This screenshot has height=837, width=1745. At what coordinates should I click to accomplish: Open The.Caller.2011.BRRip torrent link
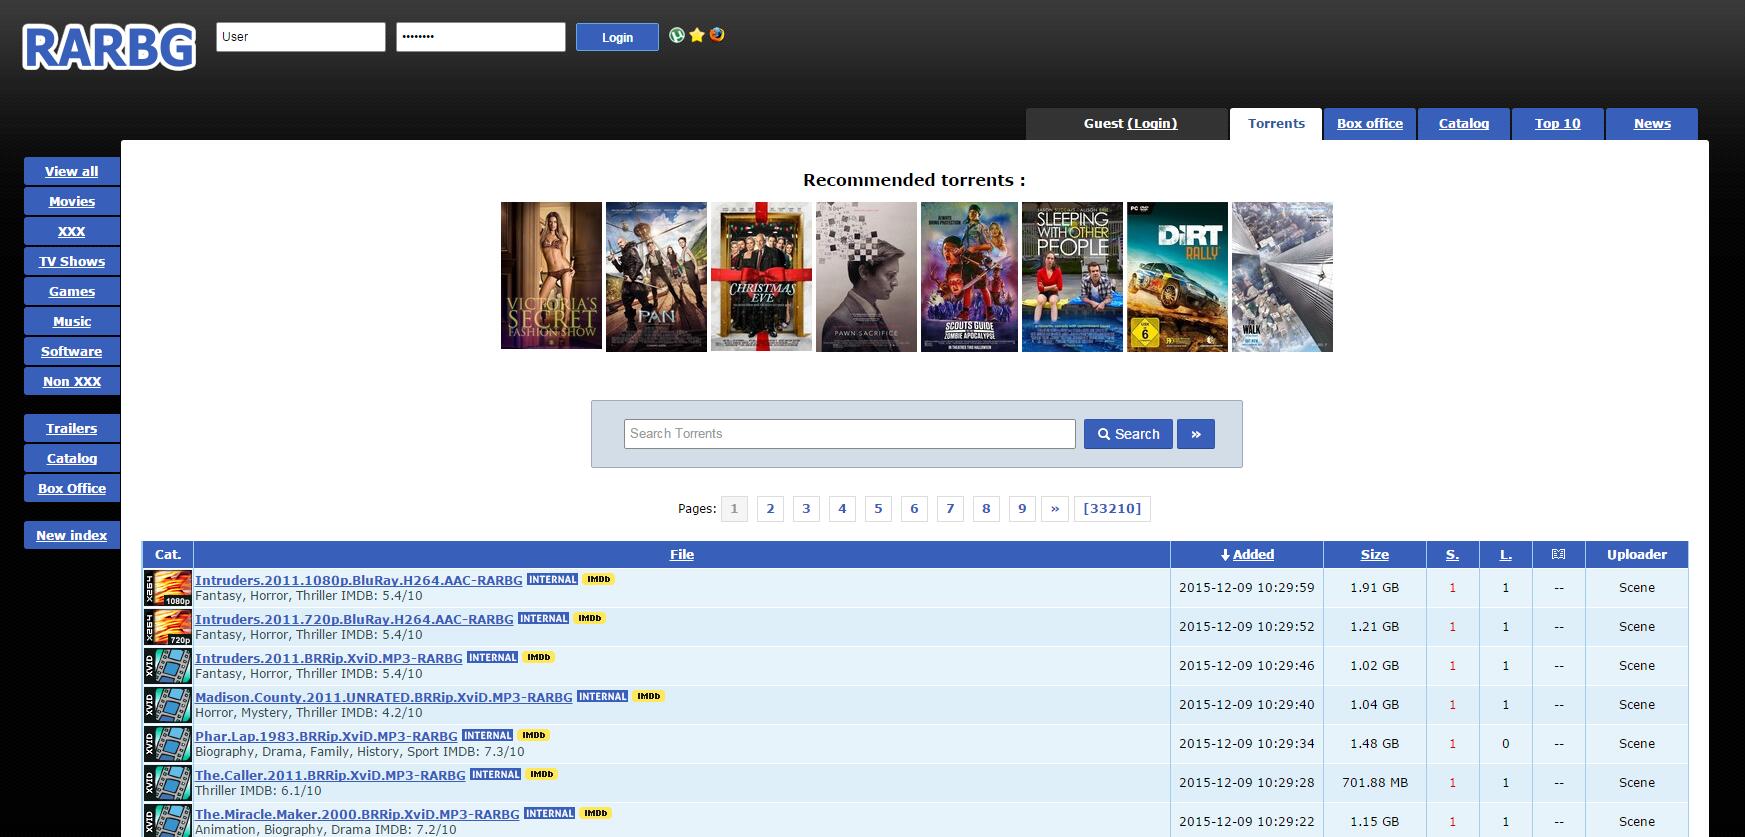click(330, 775)
